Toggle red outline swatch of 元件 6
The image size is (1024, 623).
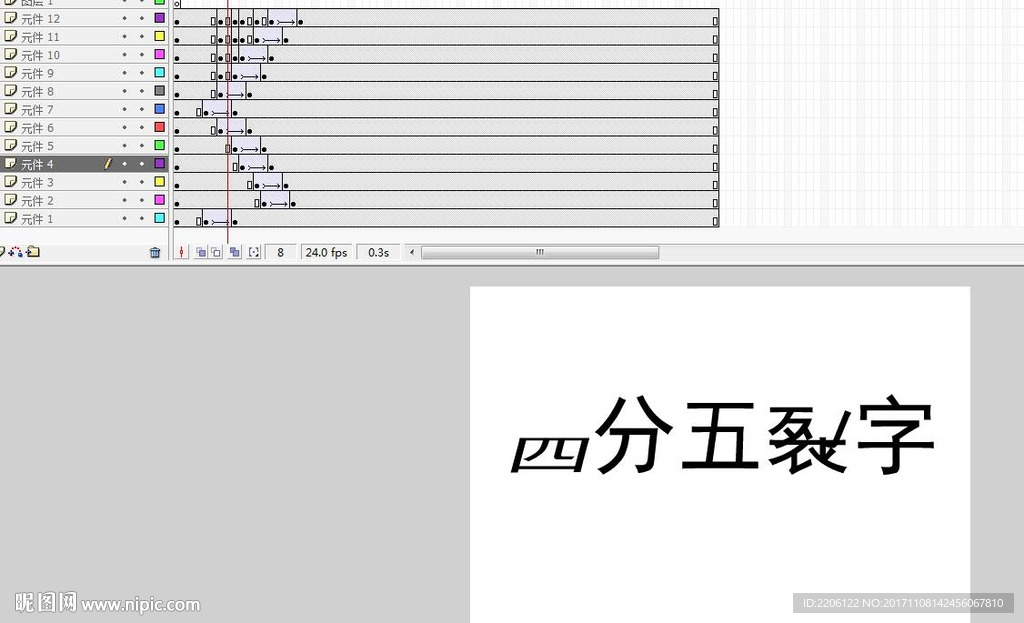click(x=159, y=127)
